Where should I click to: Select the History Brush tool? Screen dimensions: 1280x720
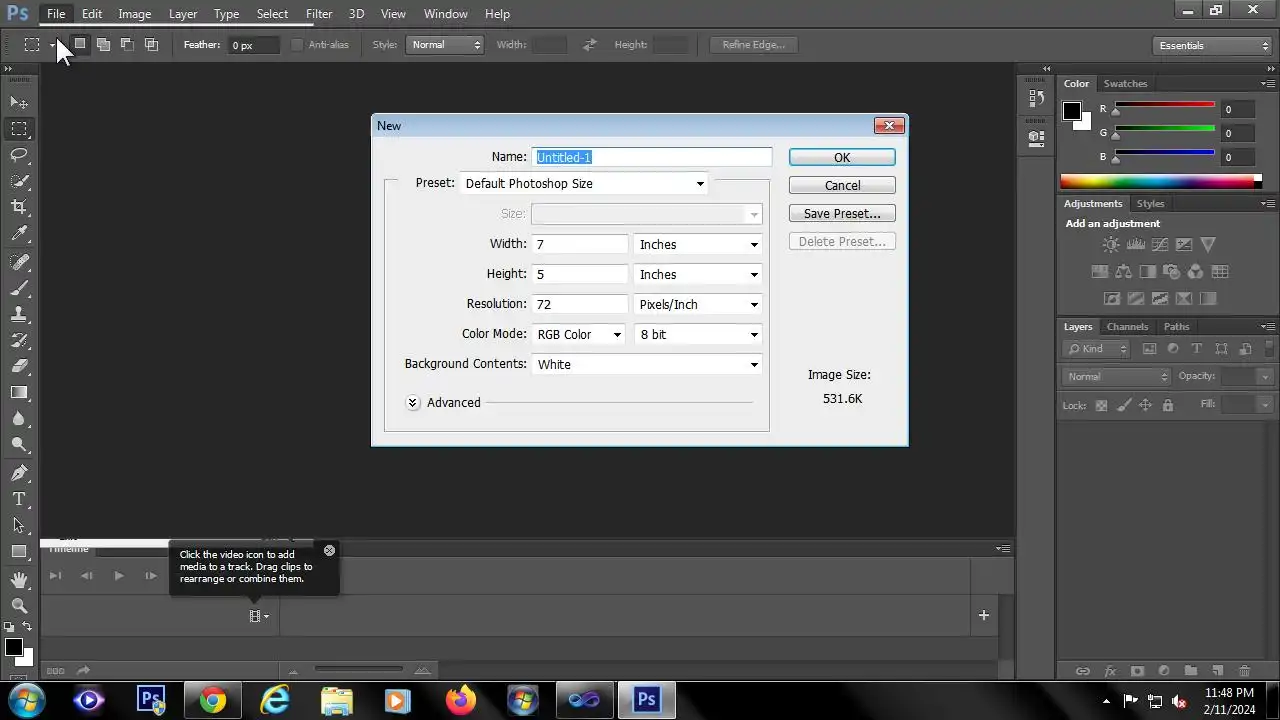click(19, 340)
